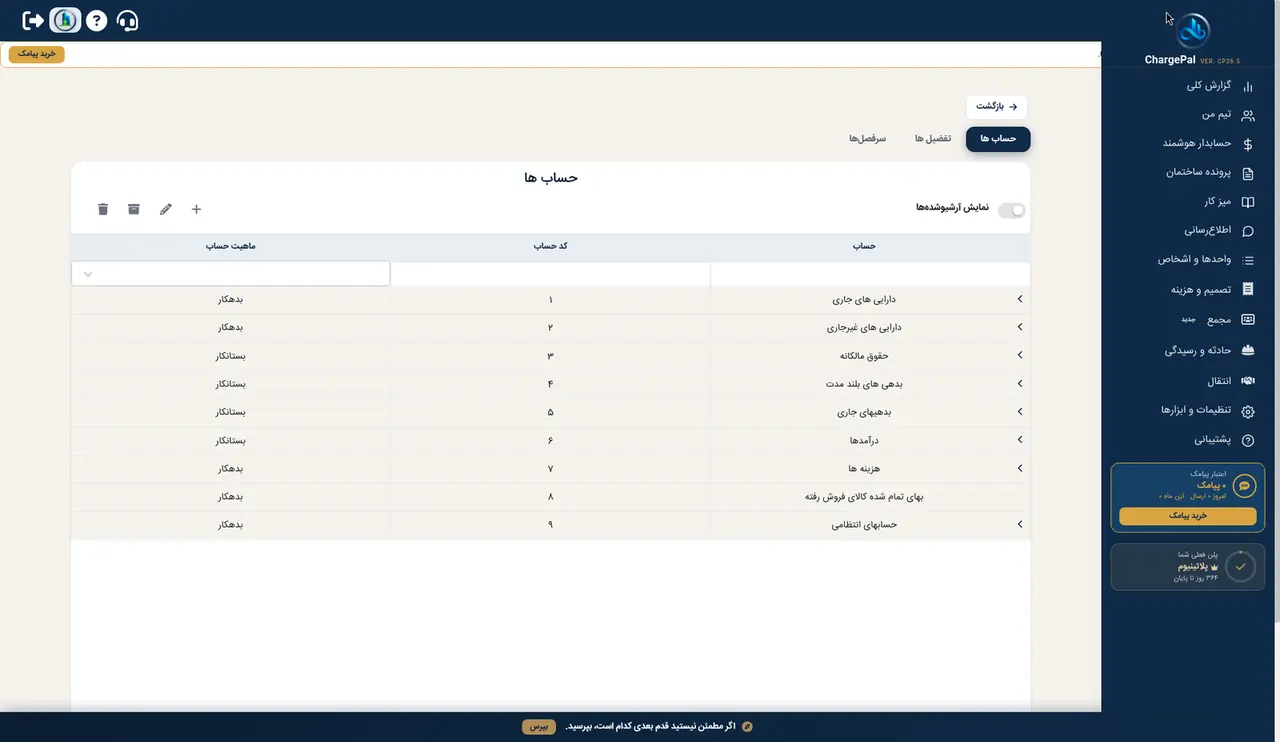This screenshot has width=1280, height=742.
Task: Click the بپرس button in bottom bar
Action: pyautogui.click(x=539, y=726)
